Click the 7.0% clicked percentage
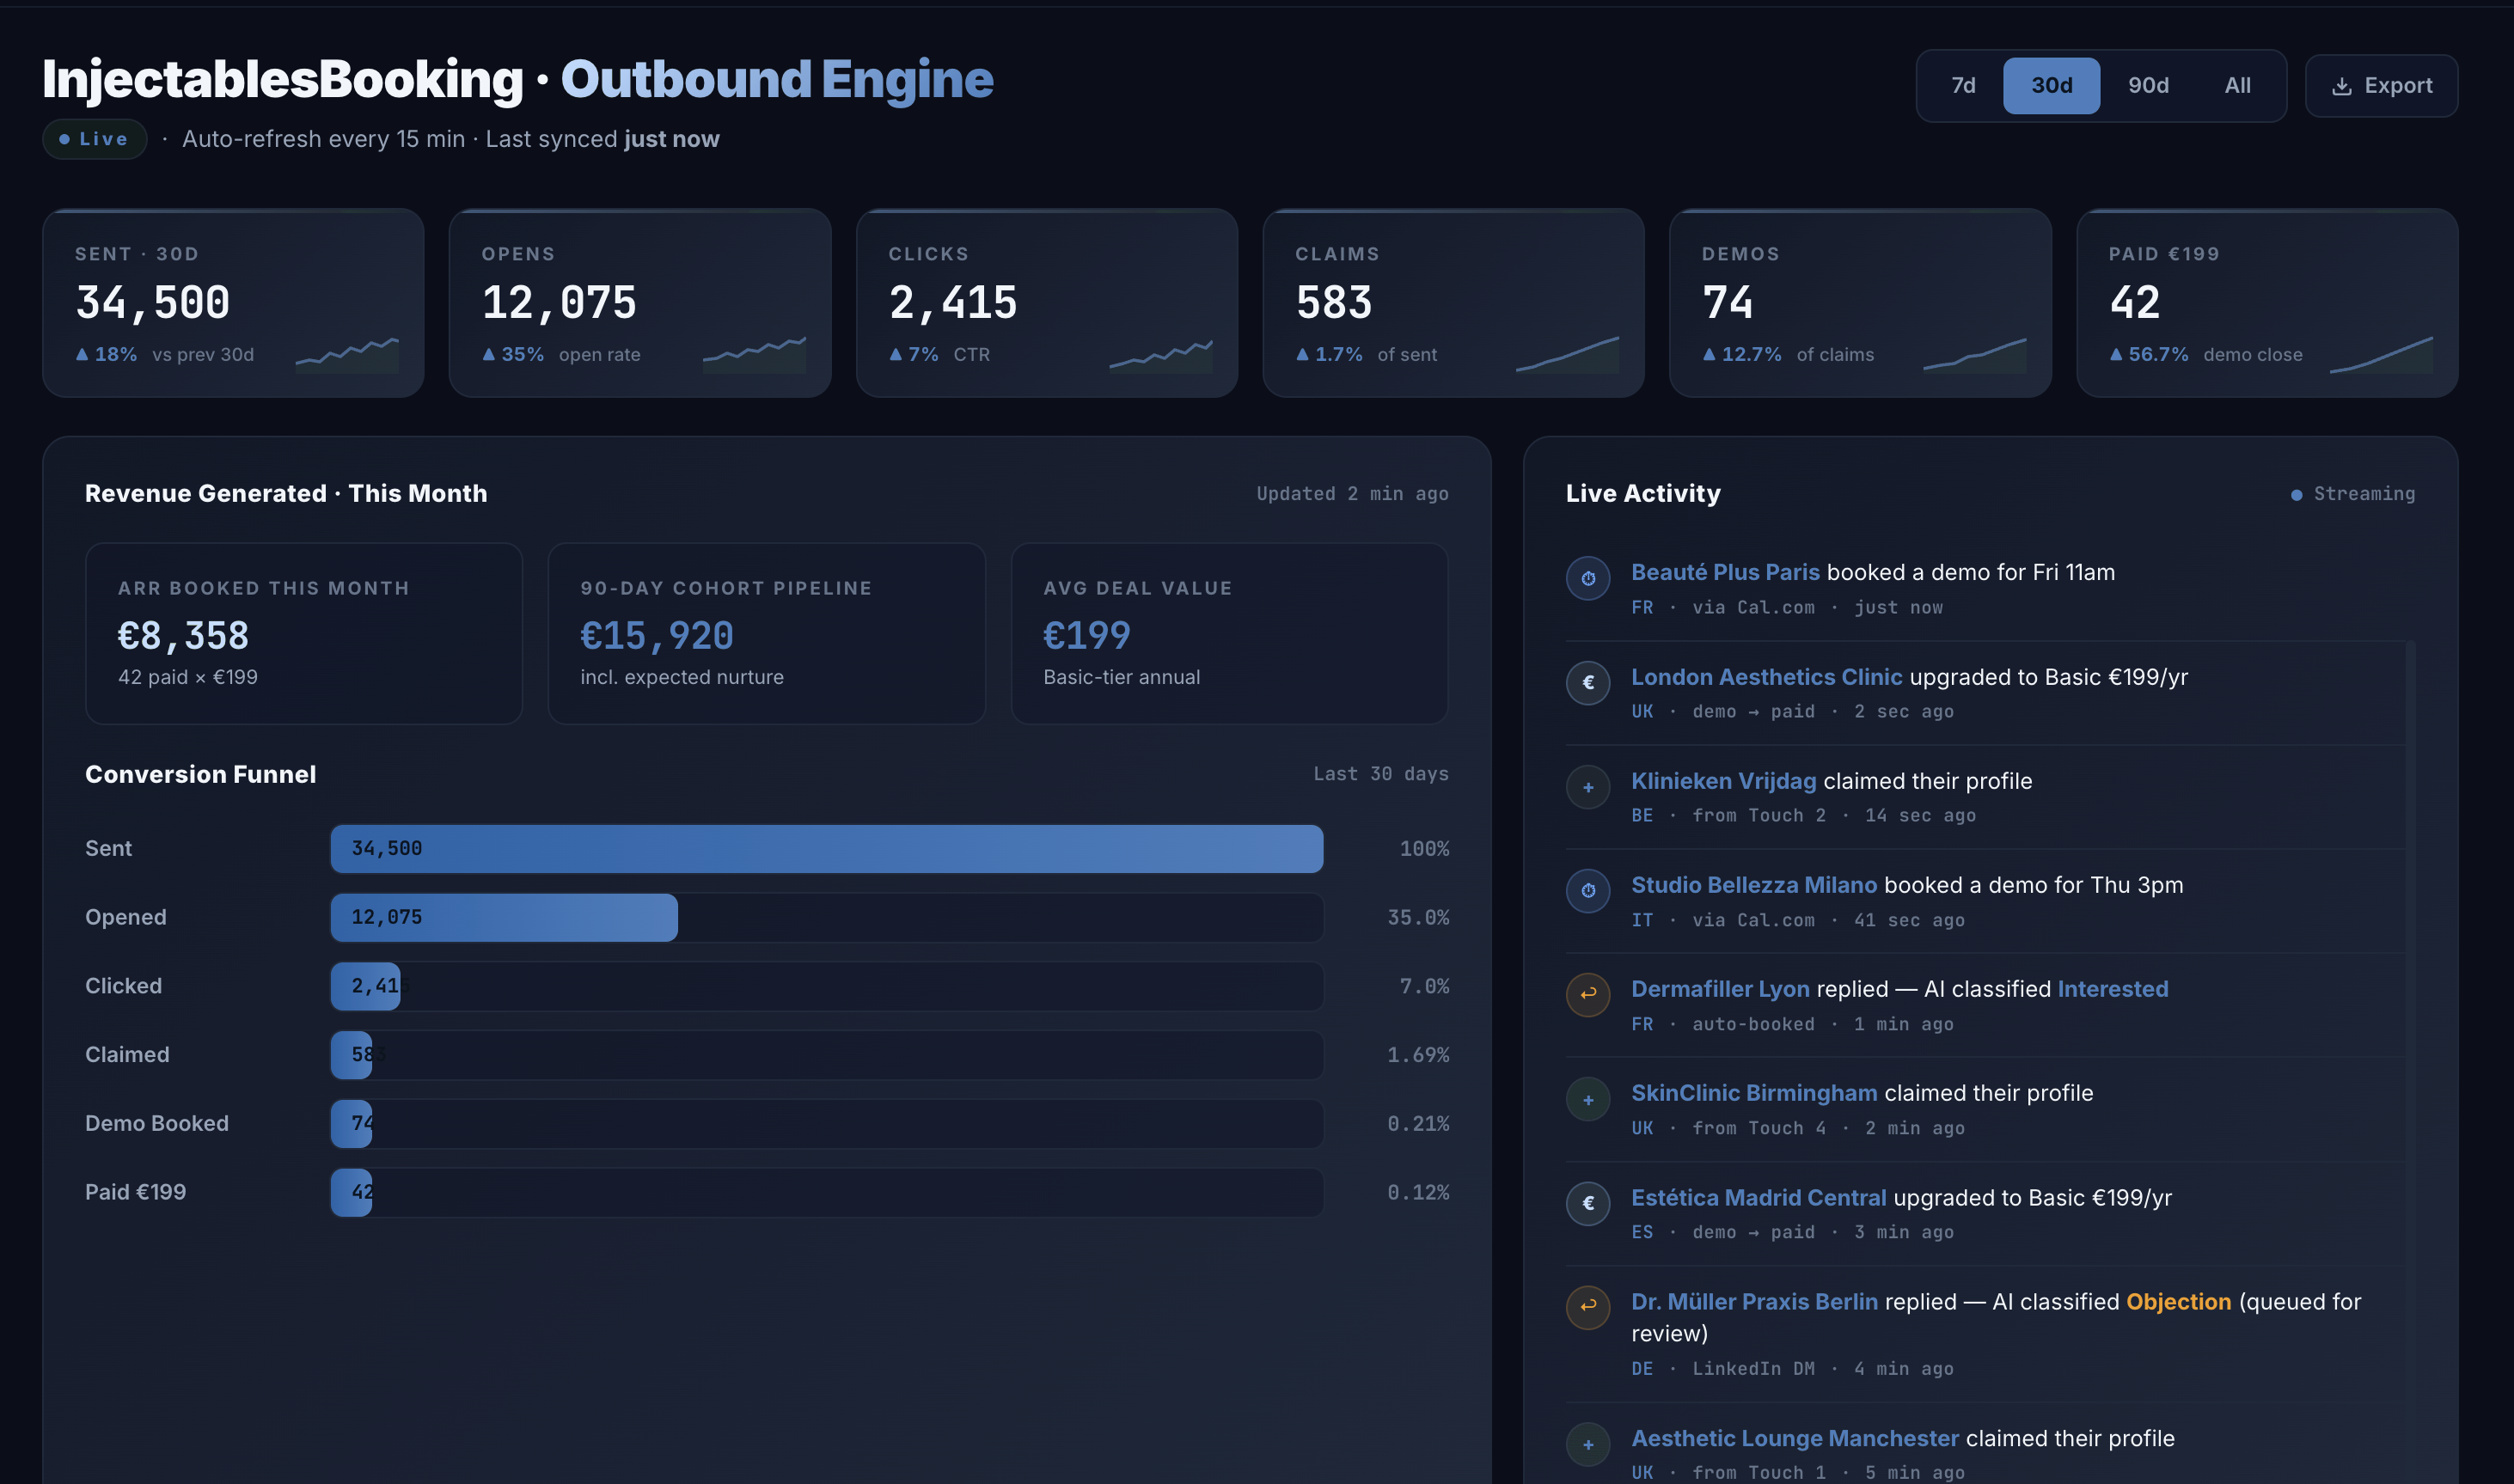This screenshot has width=2514, height=1484. coord(1424,986)
